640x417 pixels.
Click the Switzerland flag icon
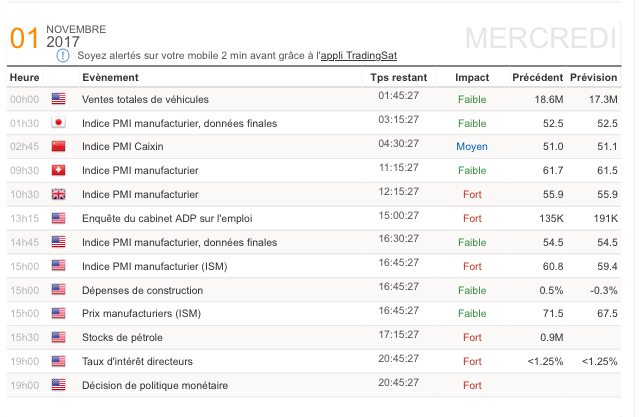point(58,171)
